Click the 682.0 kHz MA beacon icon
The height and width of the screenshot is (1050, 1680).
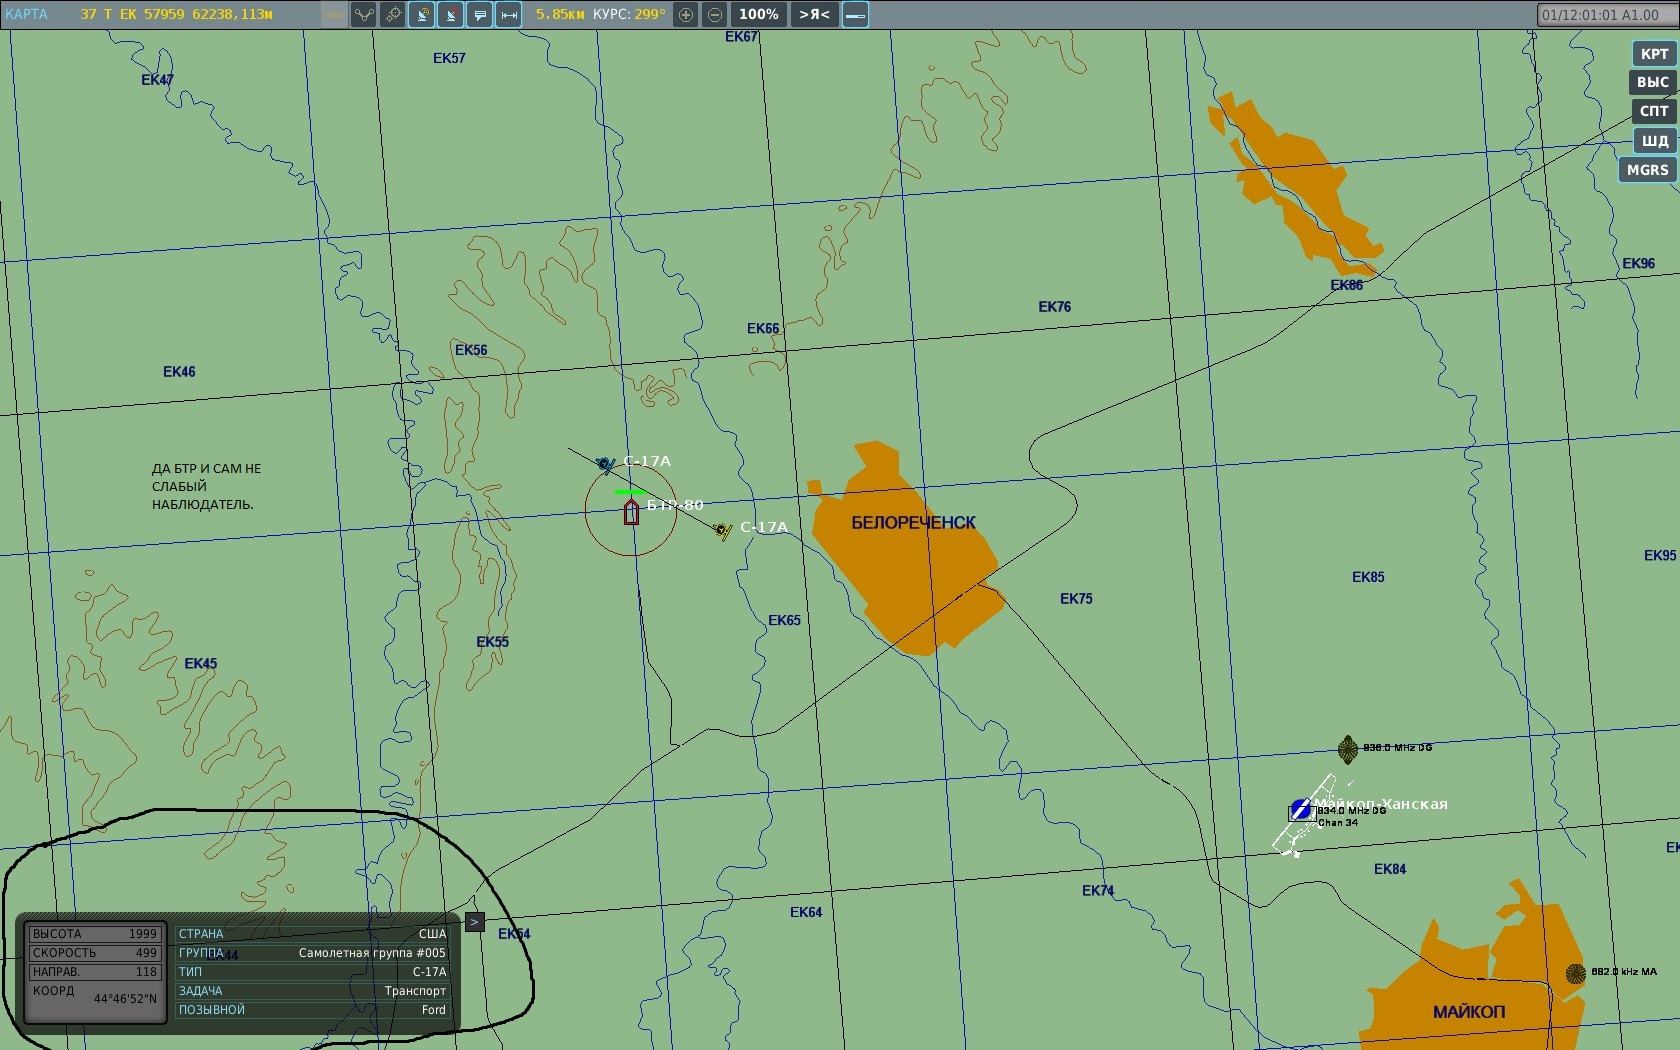pyautogui.click(x=1575, y=973)
